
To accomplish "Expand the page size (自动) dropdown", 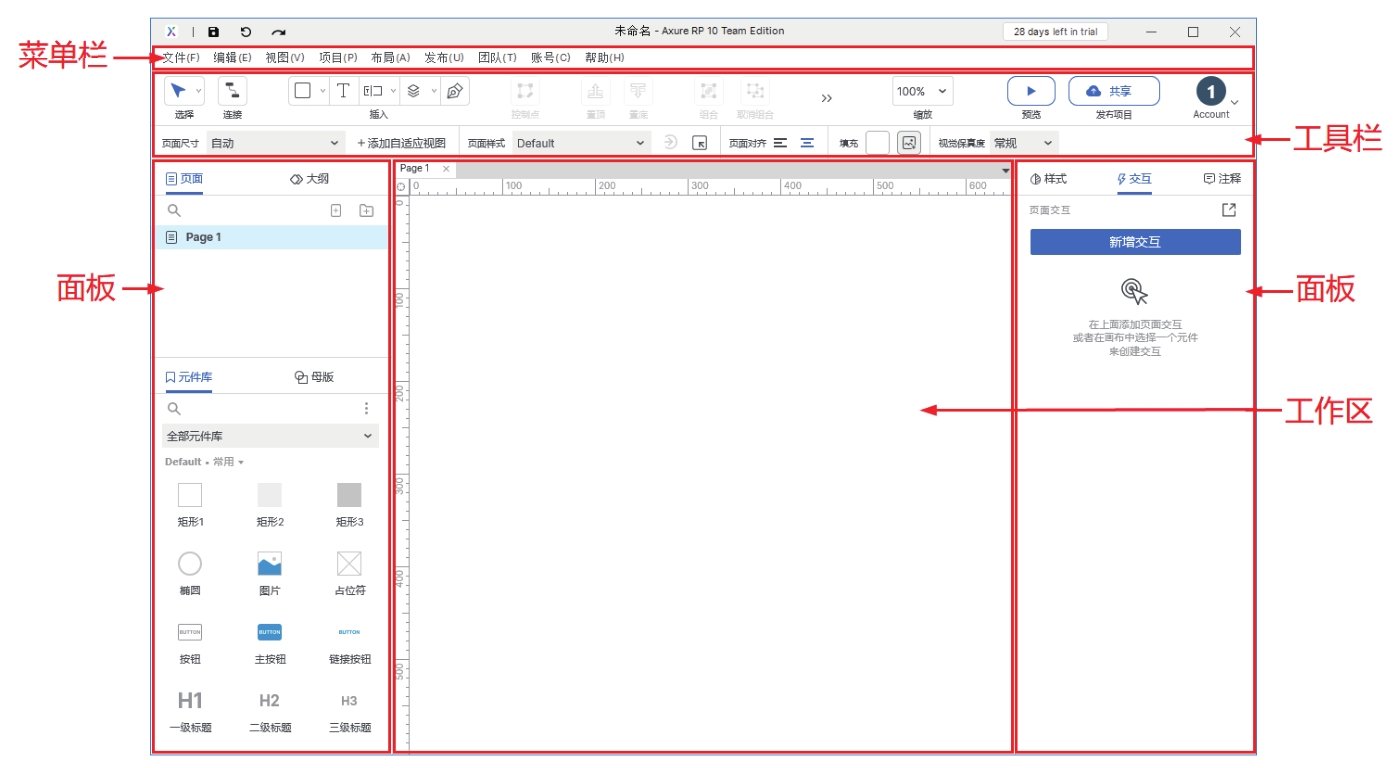I will click(275, 143).
